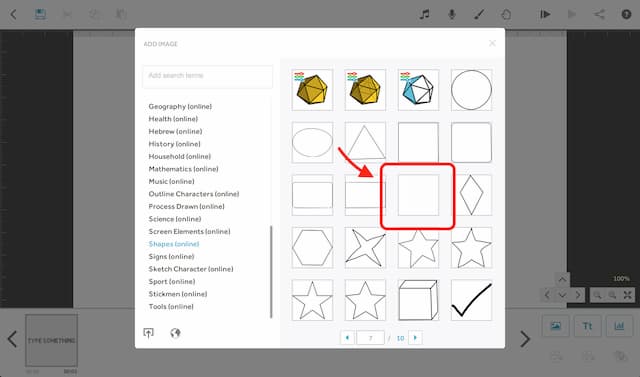Screen dimensions: 640x377
Task: Select the circle shape thumbnail
Action: (471, 90)
